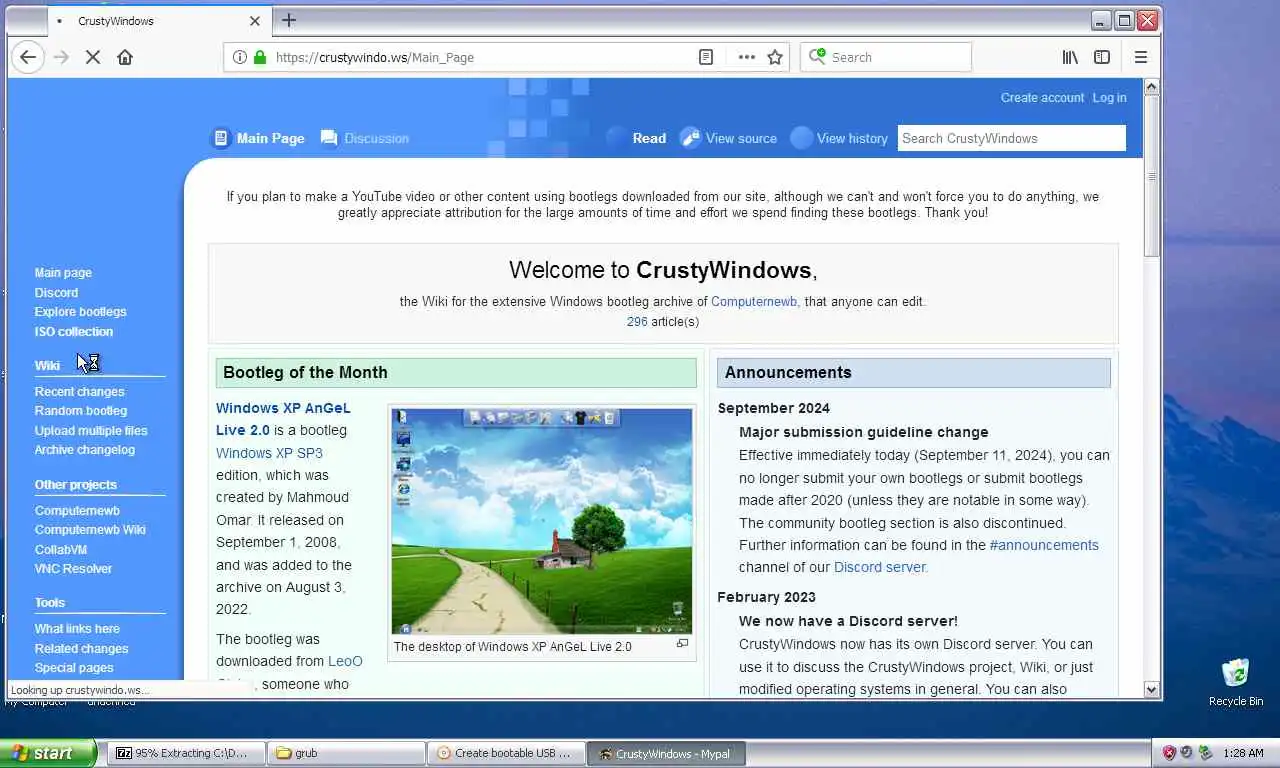Open the 296 articles count link

click(x=637, y=321)
